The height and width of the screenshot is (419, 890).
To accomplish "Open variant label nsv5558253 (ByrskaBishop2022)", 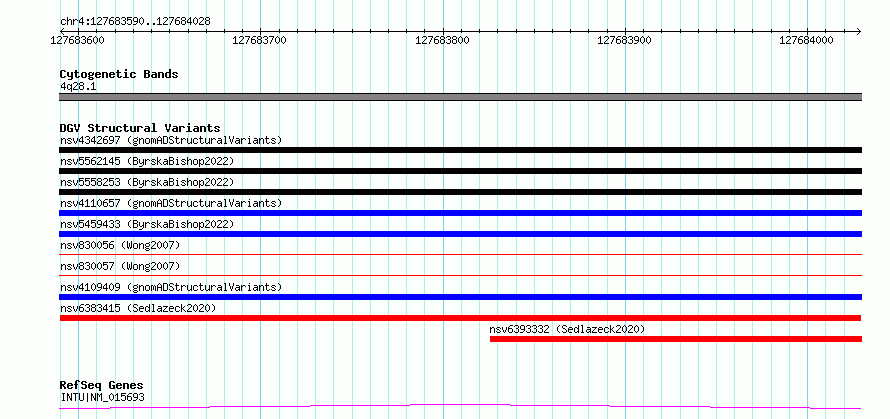I will pos(147,182).
